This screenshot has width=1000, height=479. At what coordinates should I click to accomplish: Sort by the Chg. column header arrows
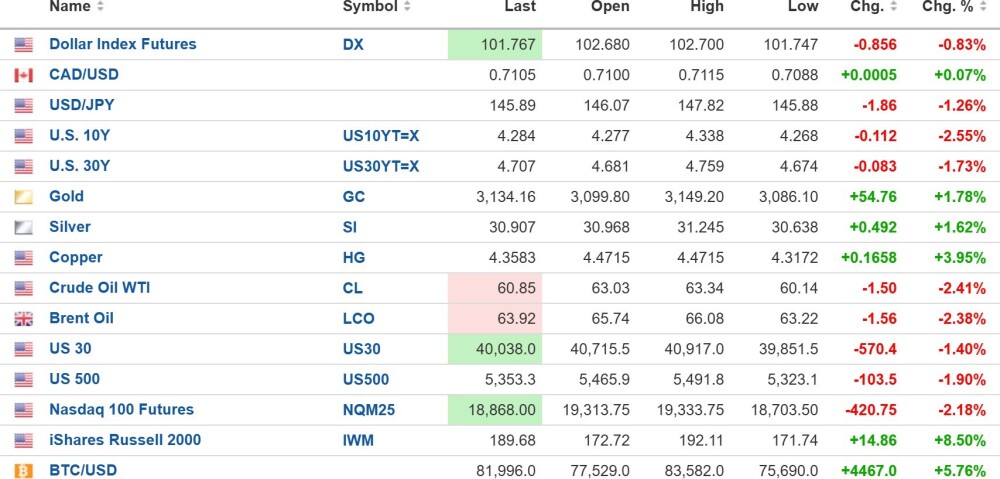click(892, 7)
